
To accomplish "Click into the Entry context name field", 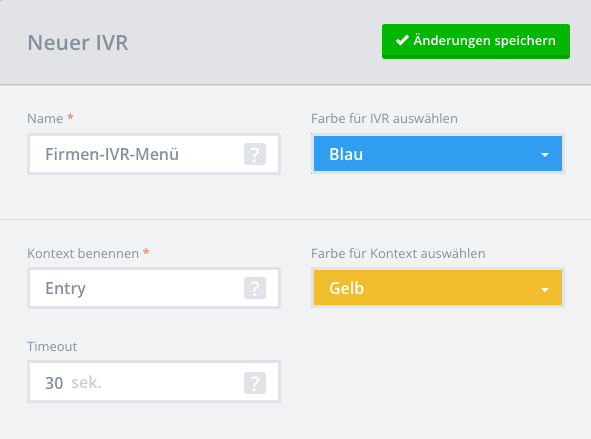I will [154, 288].
